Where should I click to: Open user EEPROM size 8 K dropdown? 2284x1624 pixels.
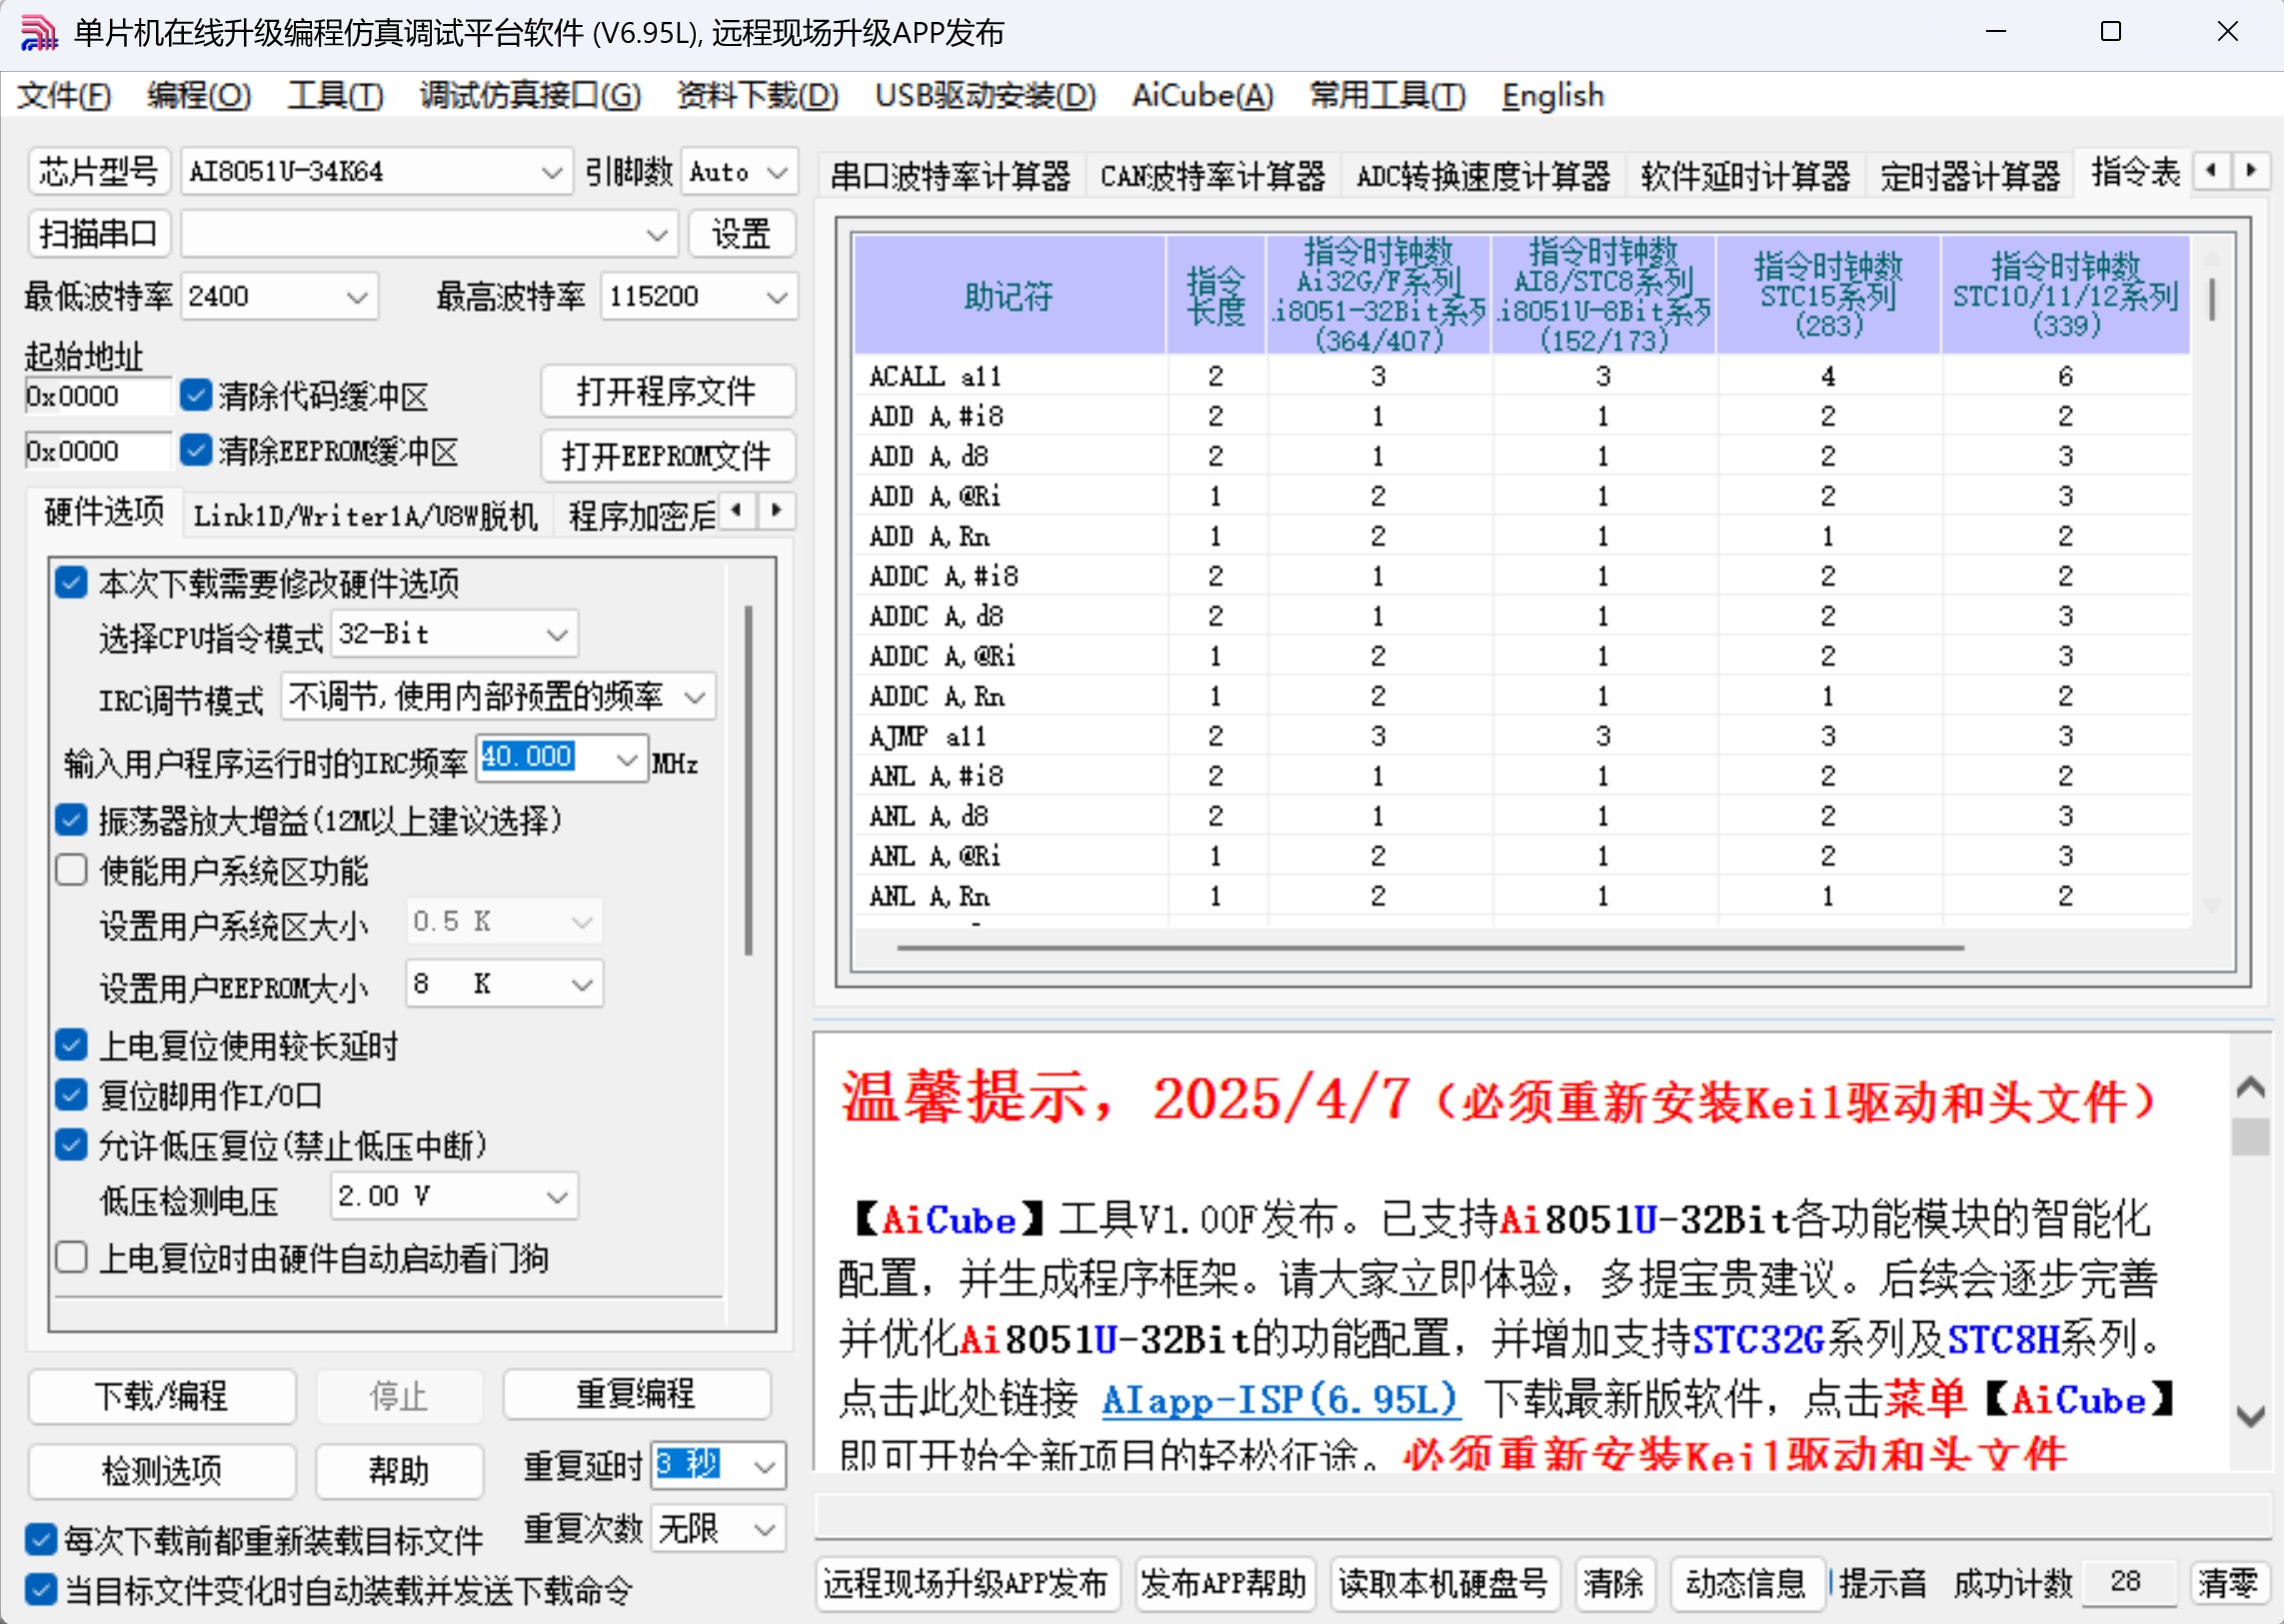click(x=504, y=984)
